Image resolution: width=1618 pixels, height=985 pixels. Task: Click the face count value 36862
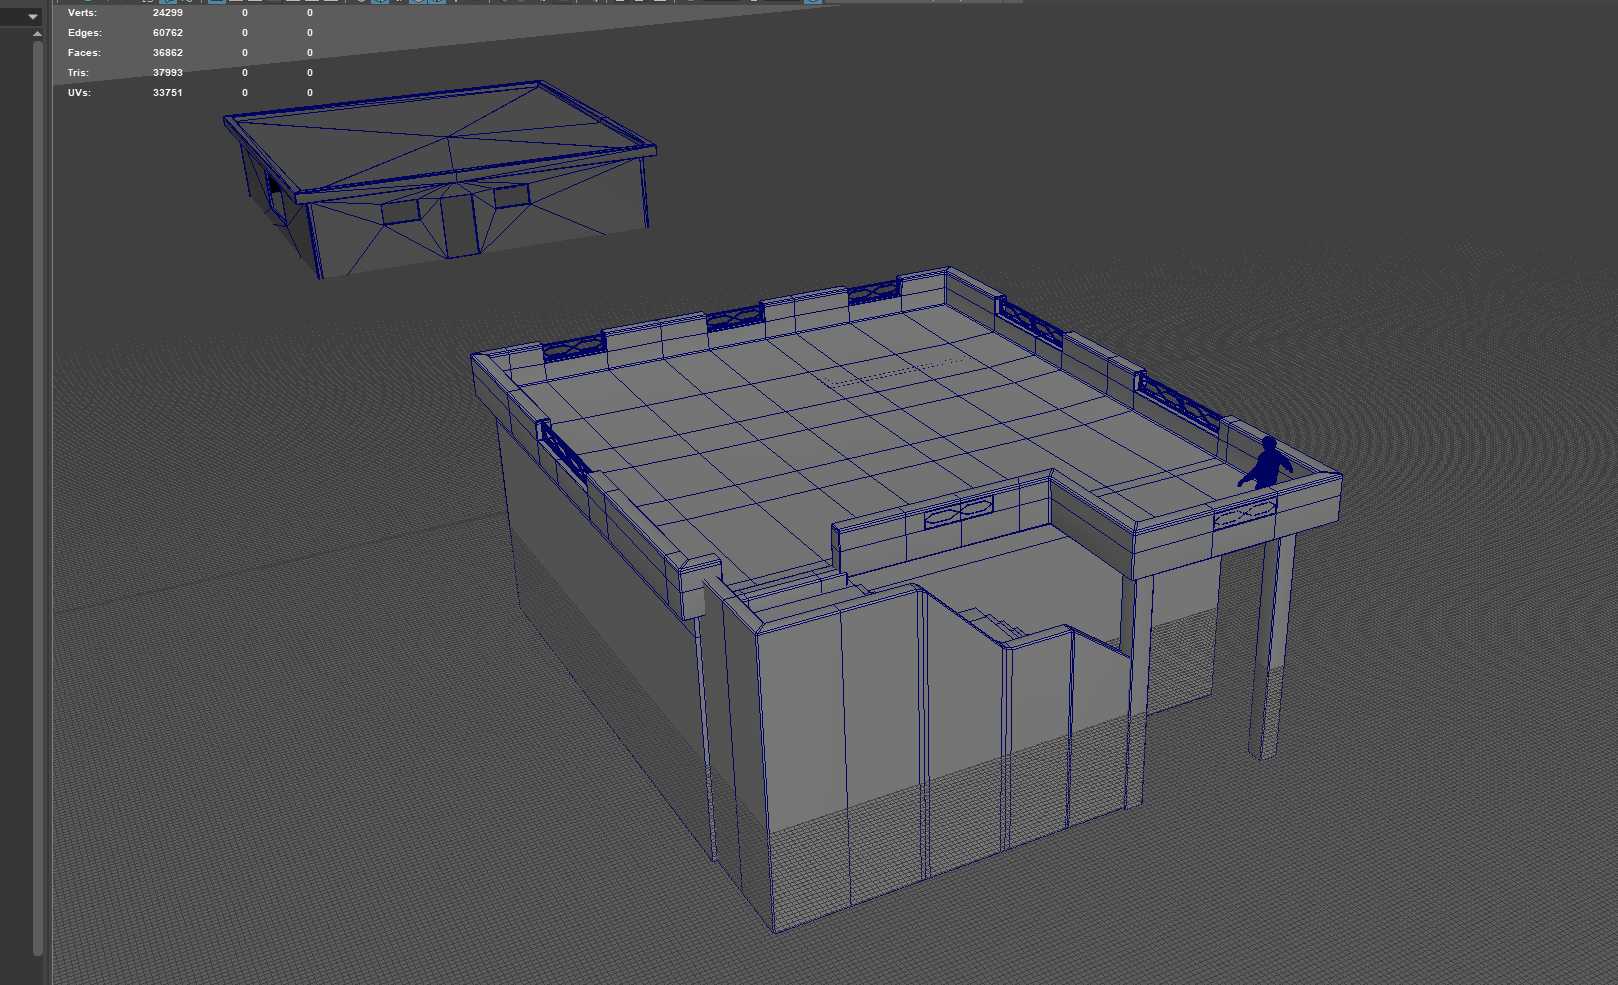pos(167,53)
